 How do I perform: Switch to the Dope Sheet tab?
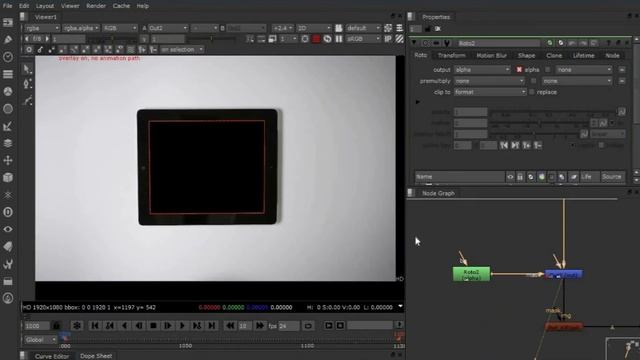[96, 356]
